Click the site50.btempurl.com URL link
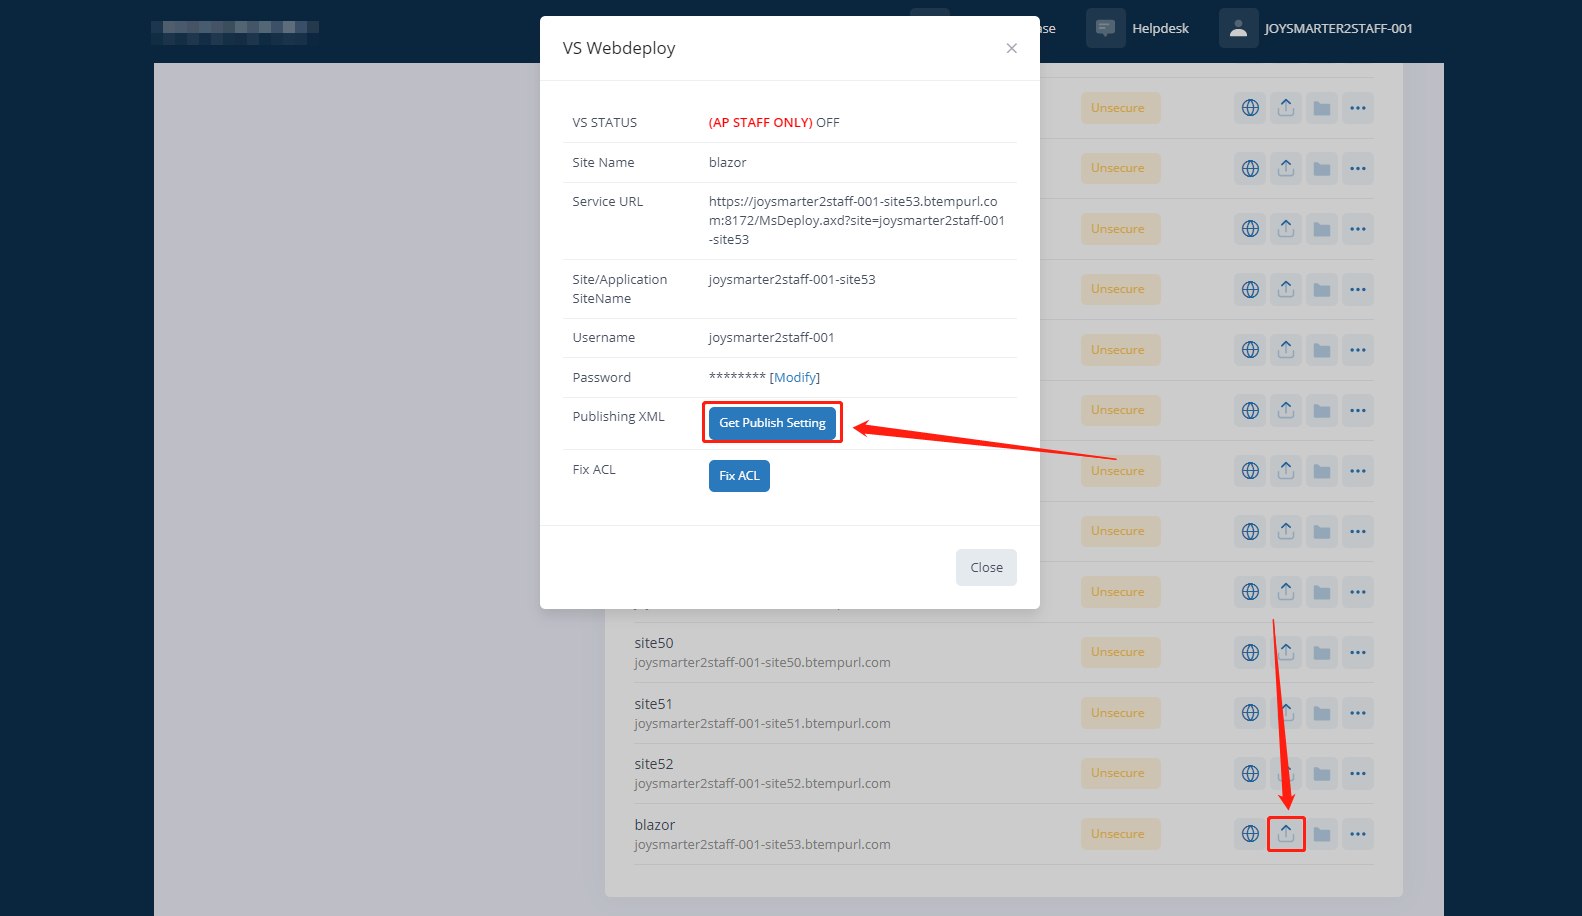Screen dimensions: 1582x916 [762, 663]
